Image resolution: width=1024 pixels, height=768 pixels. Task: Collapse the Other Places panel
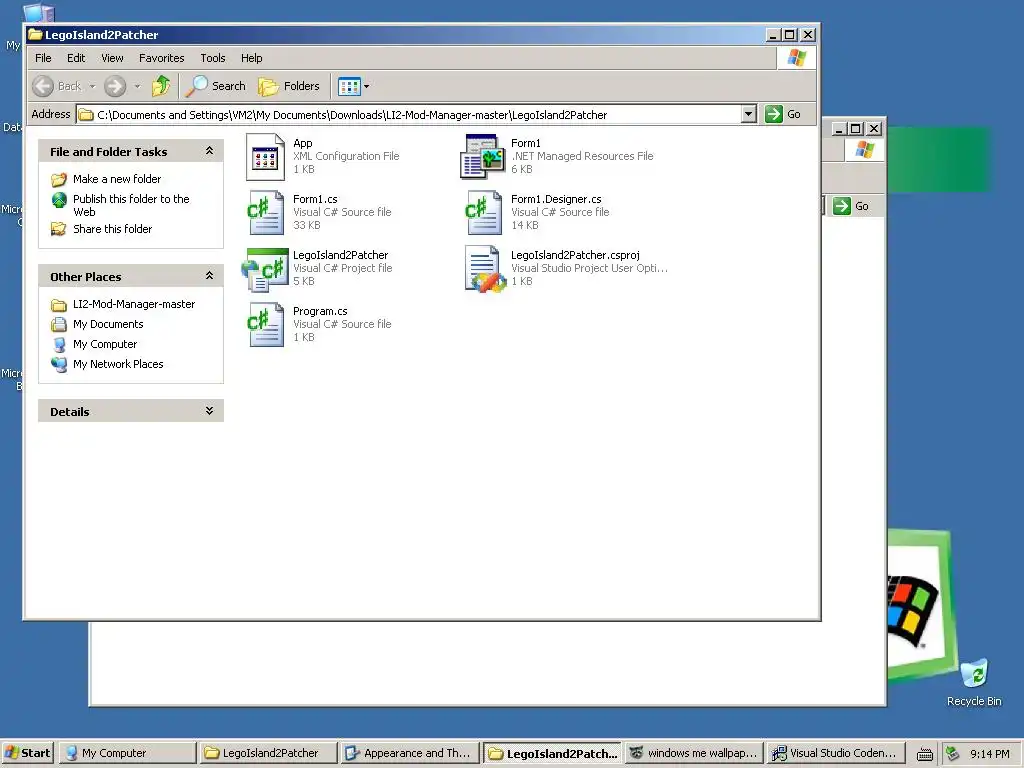coord(209,276)
